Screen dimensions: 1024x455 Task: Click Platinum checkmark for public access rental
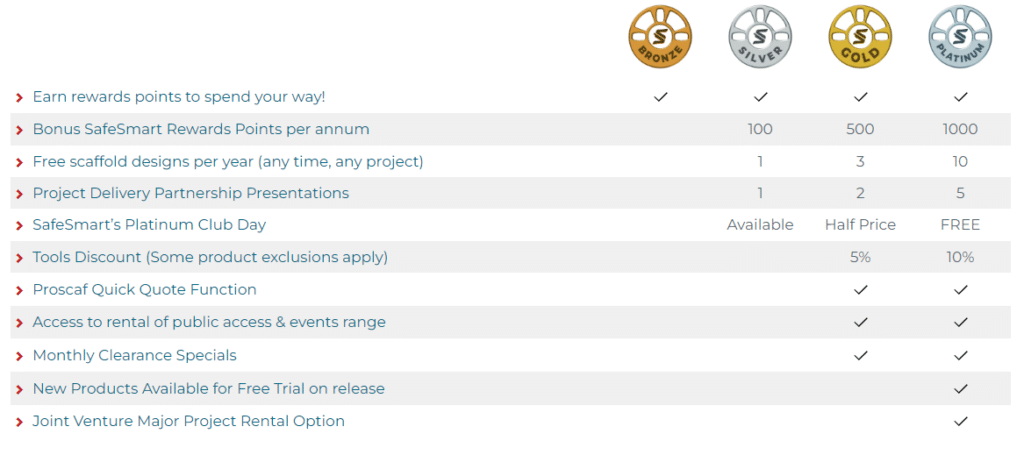pos(960,322)
